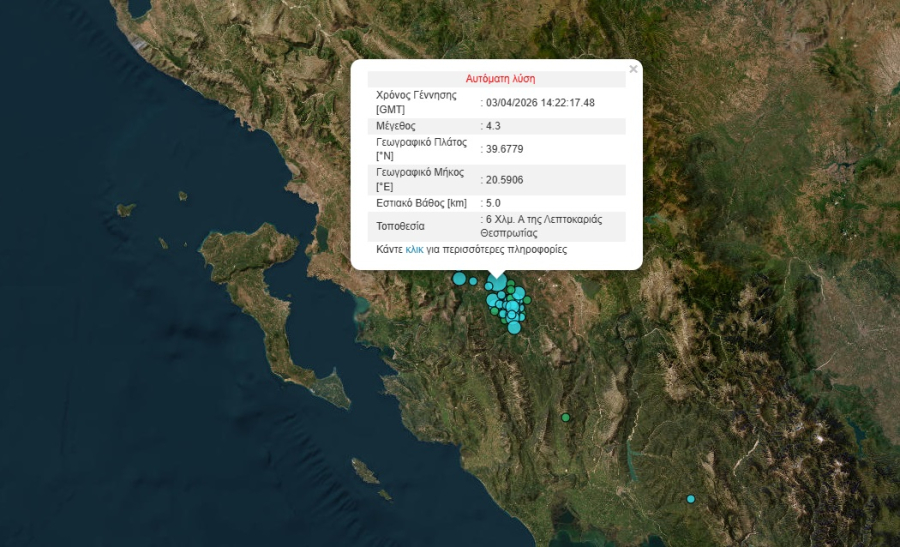Viewport: 900px width, 547px height.
Task: Select the bottom-most cyan marker in the cluster
Action: click(x=514, y=327)
